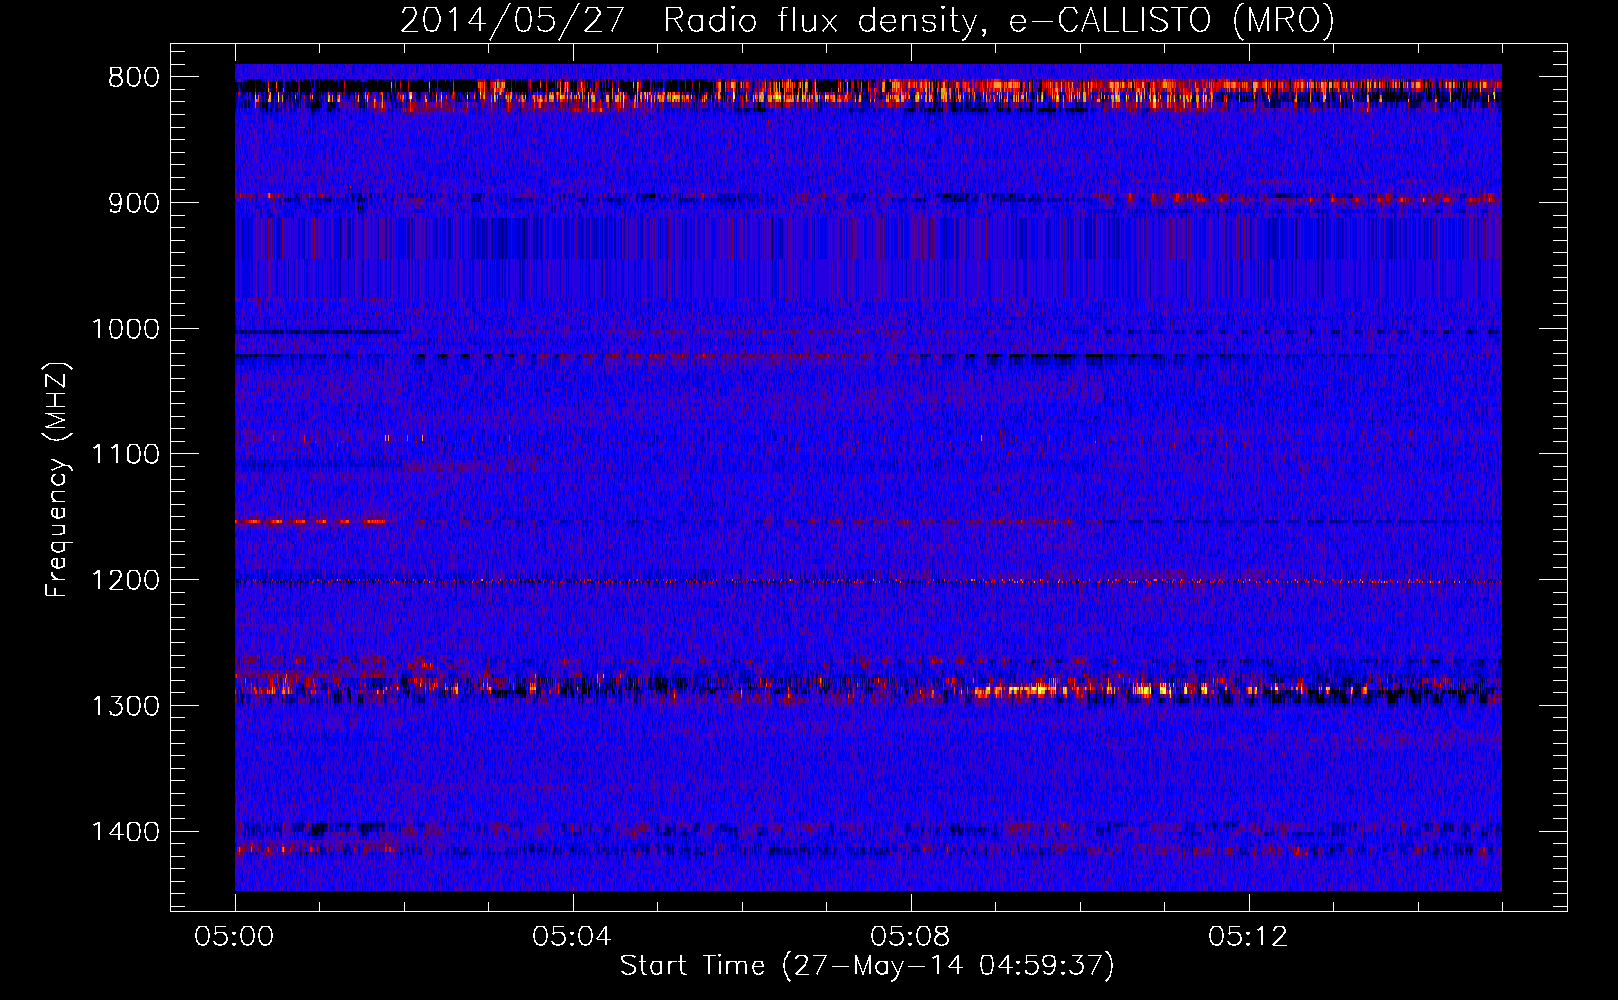
Task: Select the 800 frequency axis label
Action: click(134, 78)
